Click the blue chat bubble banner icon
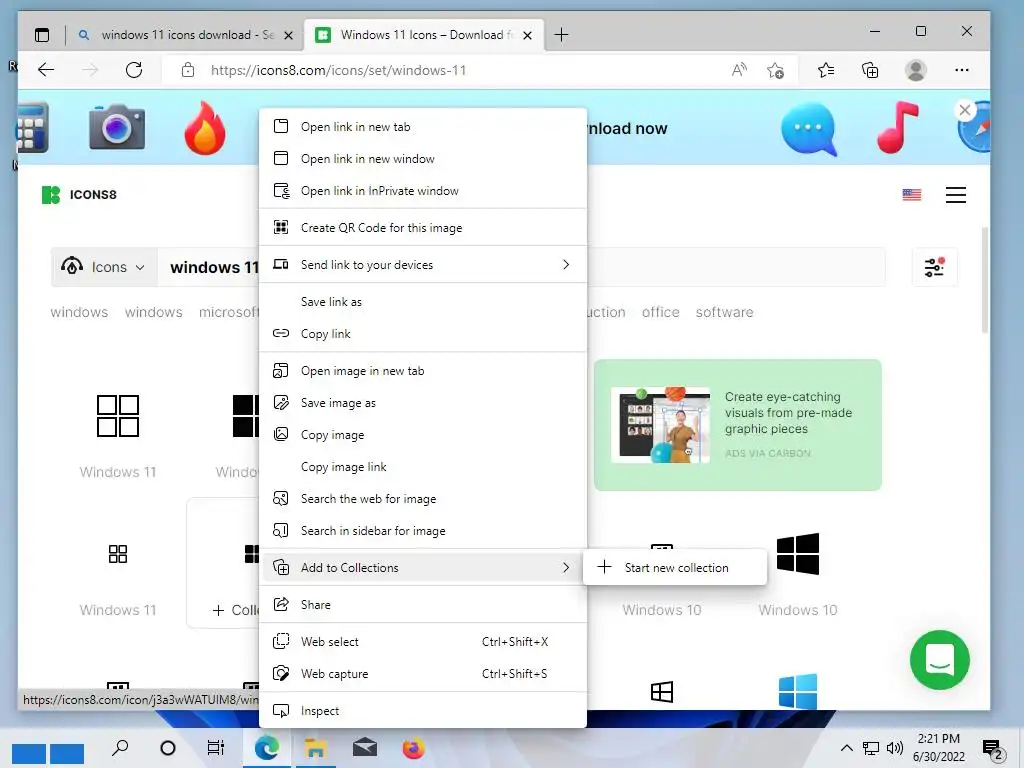Screen dimensions: 1024x768 click(808, 130)
